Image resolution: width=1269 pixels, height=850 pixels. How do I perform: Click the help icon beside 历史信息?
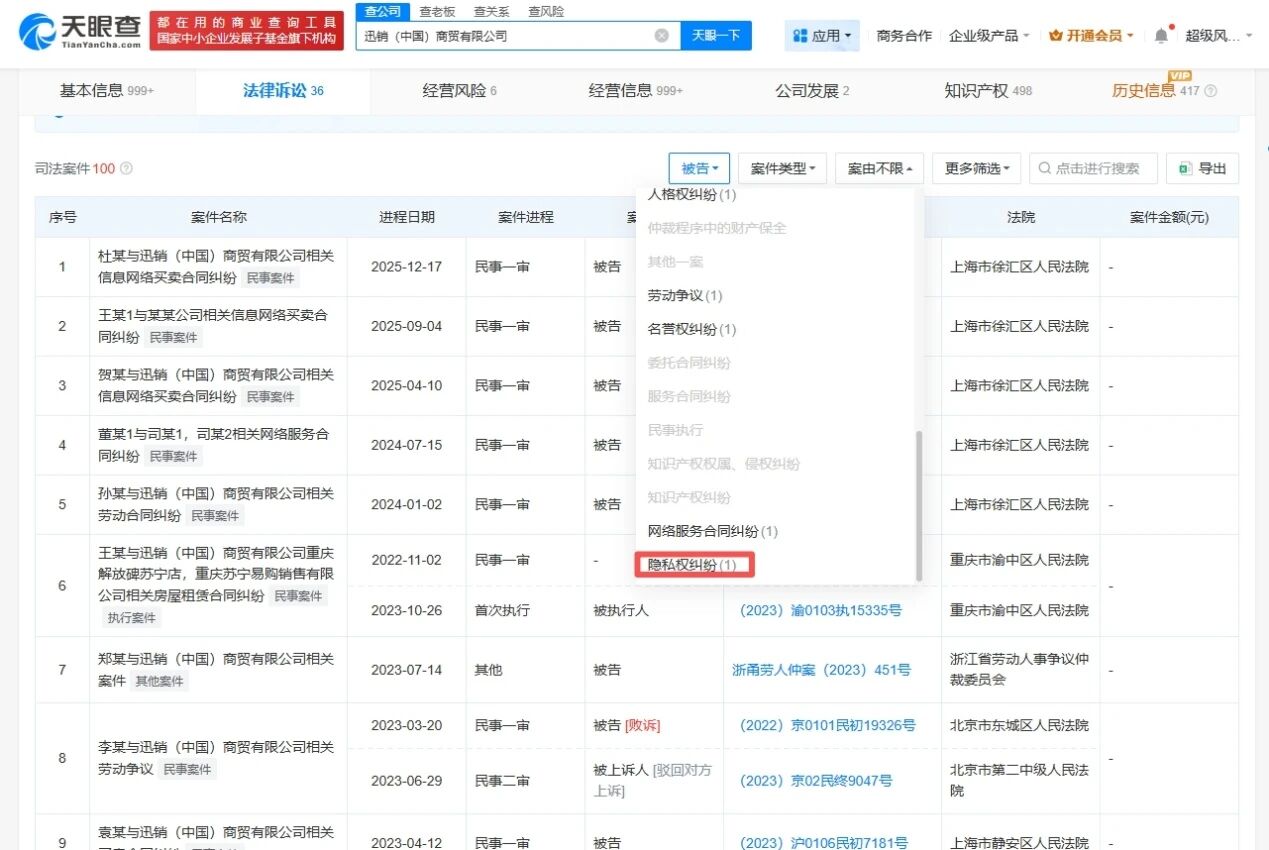click(1211, 91)
